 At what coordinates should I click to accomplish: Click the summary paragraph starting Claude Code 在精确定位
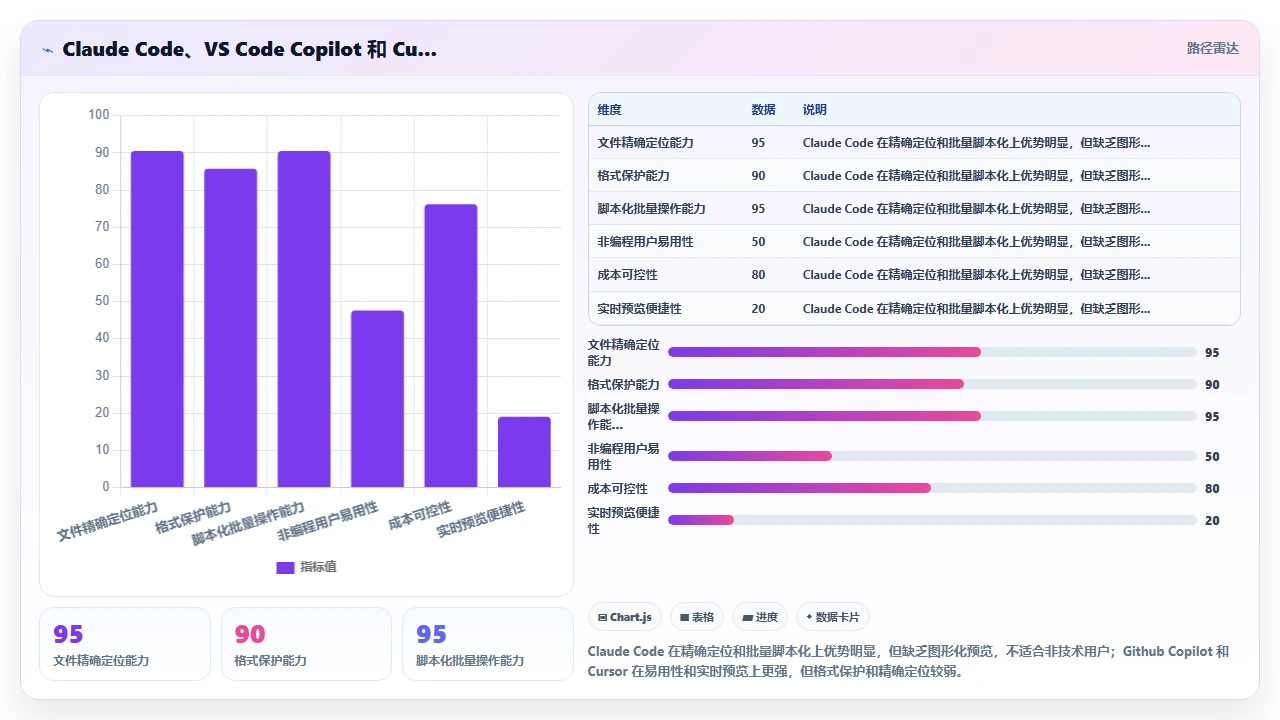908,661
